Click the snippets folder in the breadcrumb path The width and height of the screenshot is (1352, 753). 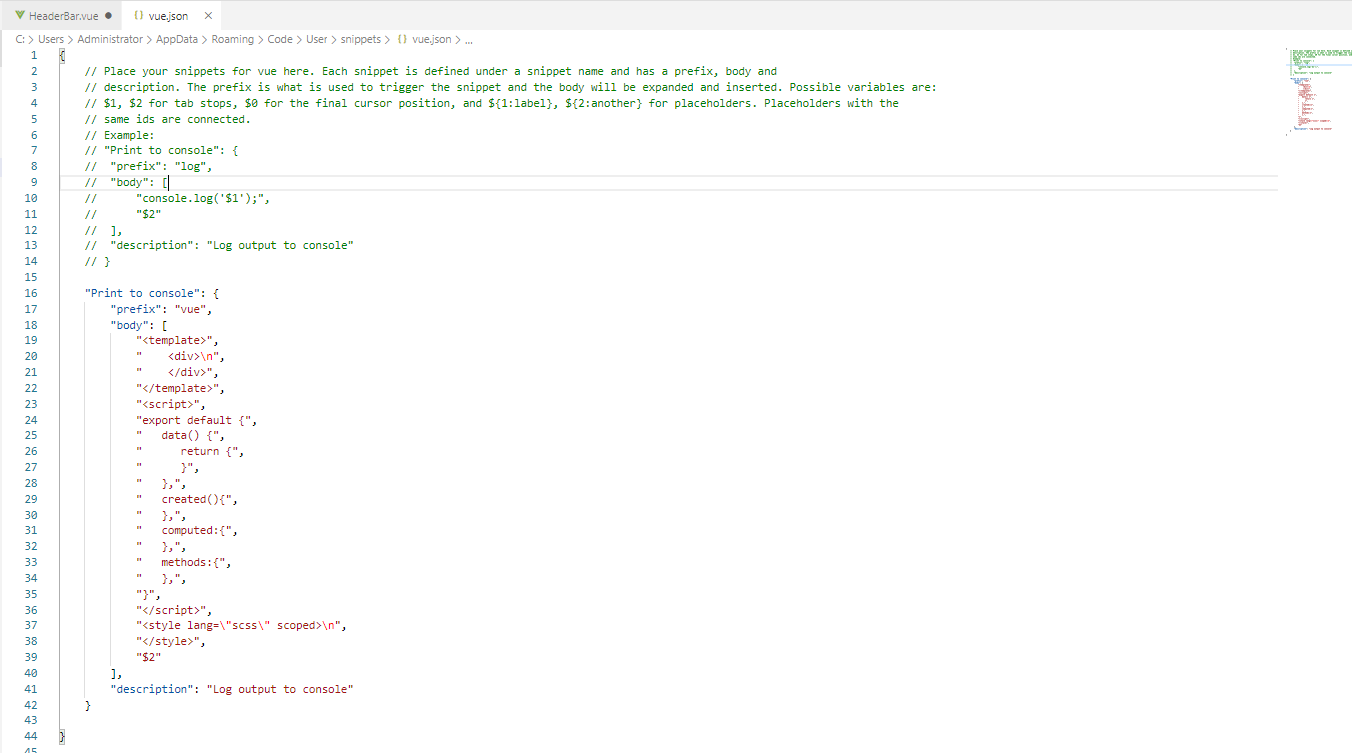click(x=361, y=38)
